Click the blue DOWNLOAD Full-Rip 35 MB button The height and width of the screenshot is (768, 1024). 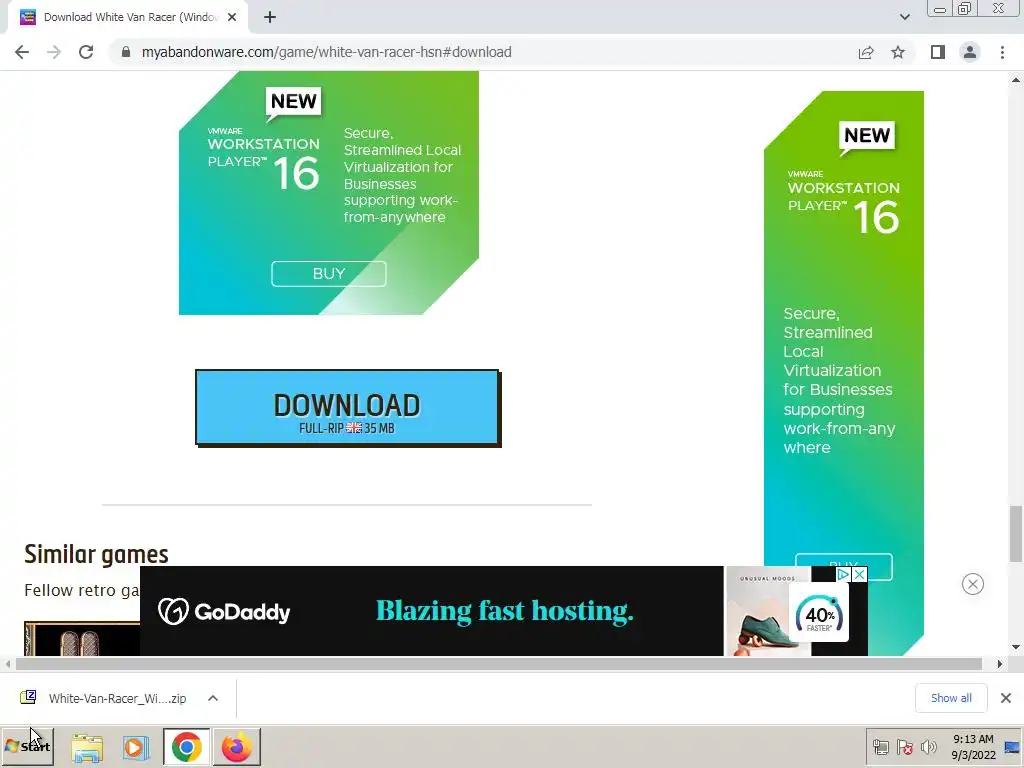click(x=347, y=408)
